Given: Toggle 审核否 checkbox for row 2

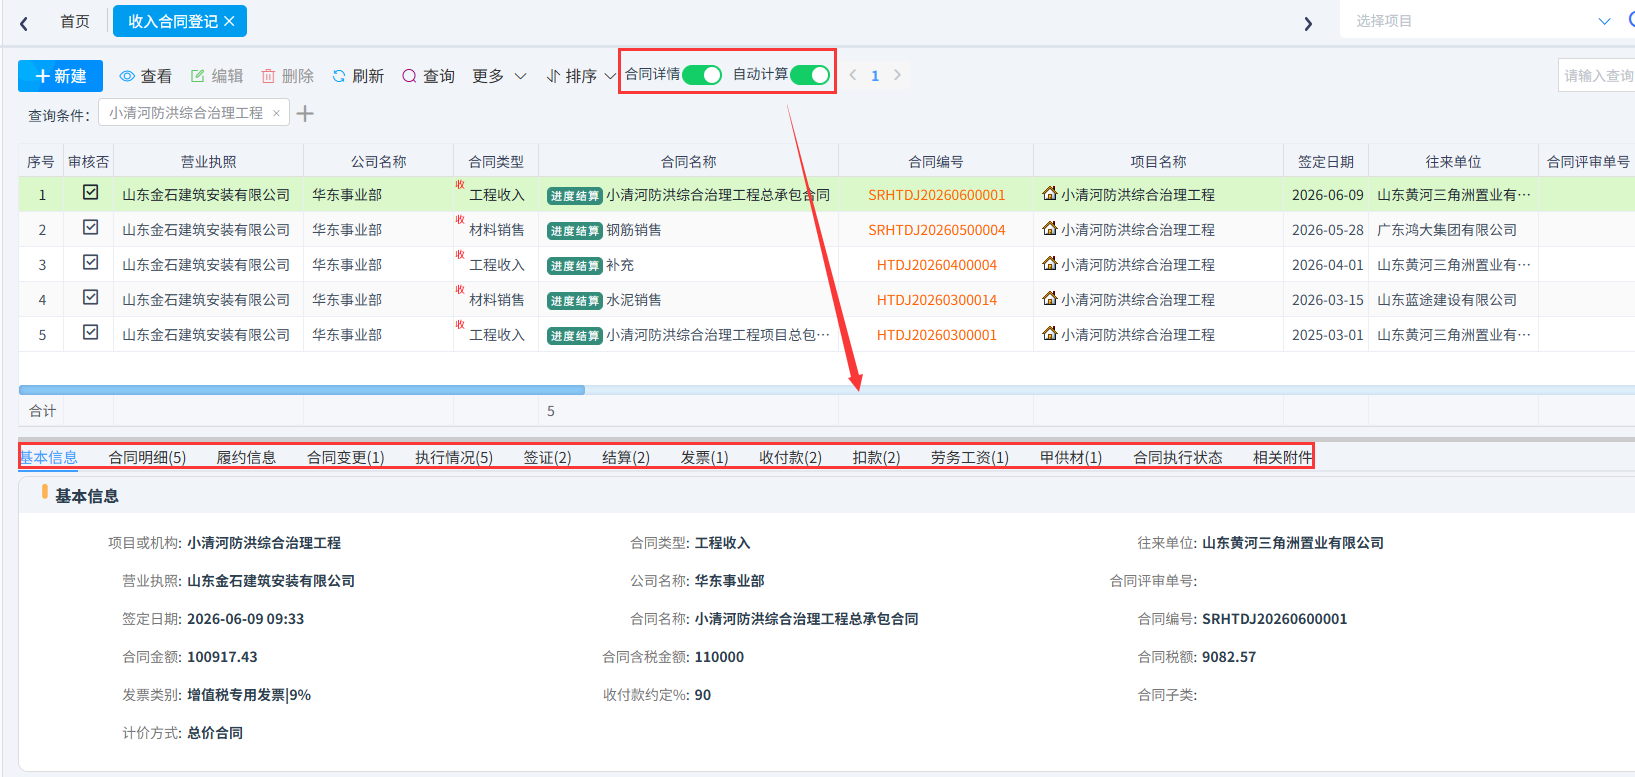Looking at the screenshot, I should pyautogui.click(x=90, y=227).
